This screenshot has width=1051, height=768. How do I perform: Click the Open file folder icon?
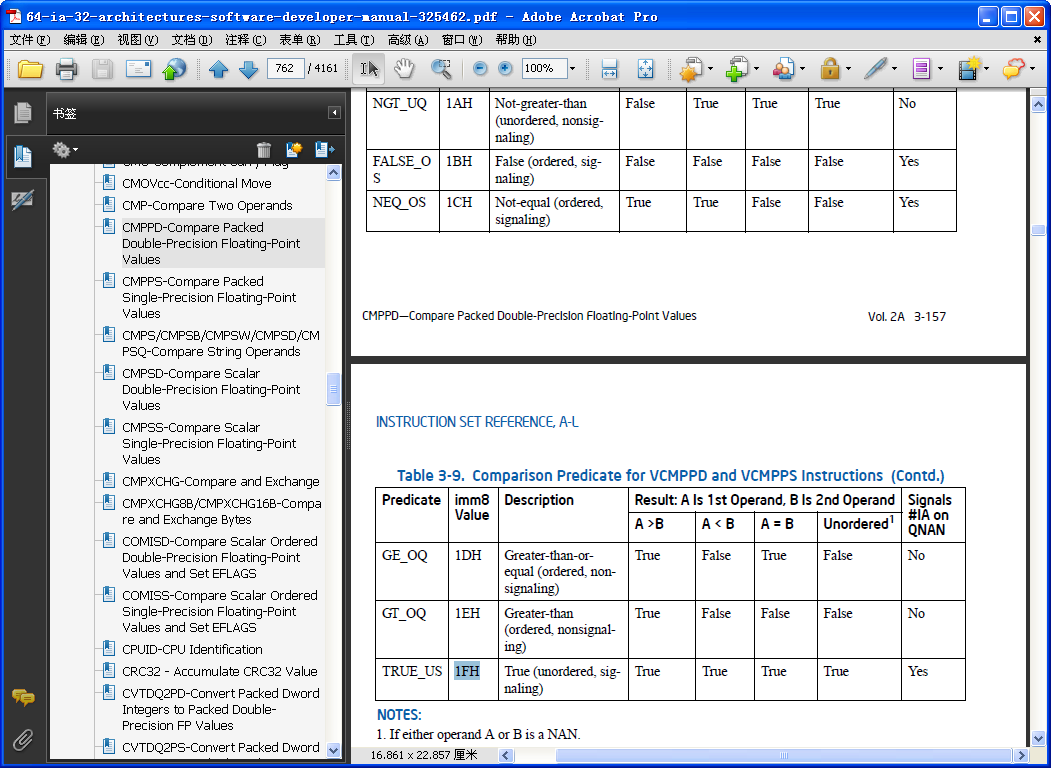(x=30, y=69)
